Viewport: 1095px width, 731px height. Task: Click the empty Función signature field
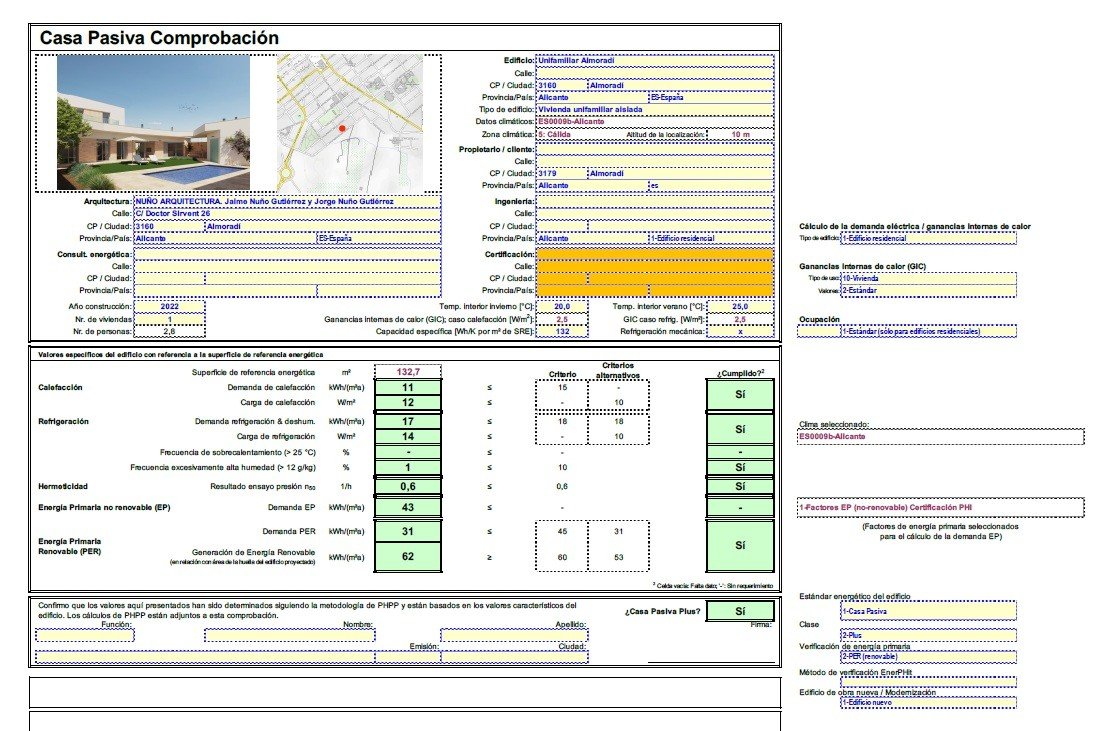point(84,635)
